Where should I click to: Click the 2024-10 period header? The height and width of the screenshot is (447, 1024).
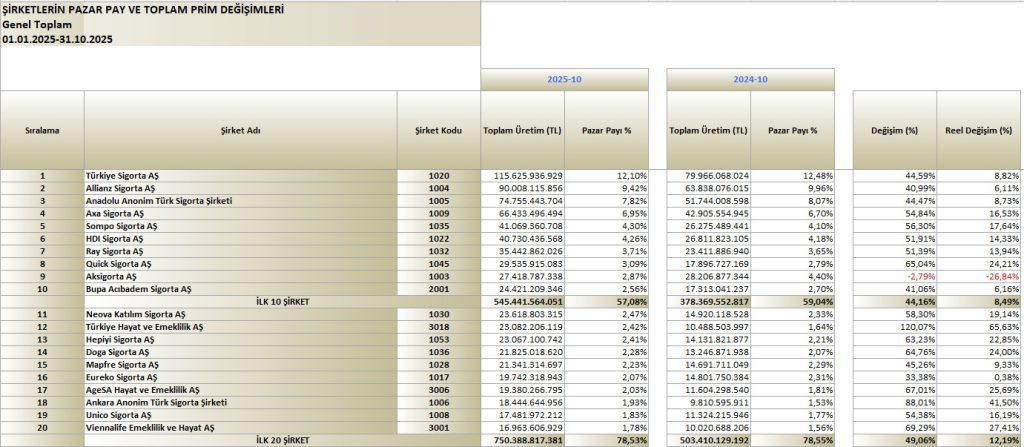750,78
